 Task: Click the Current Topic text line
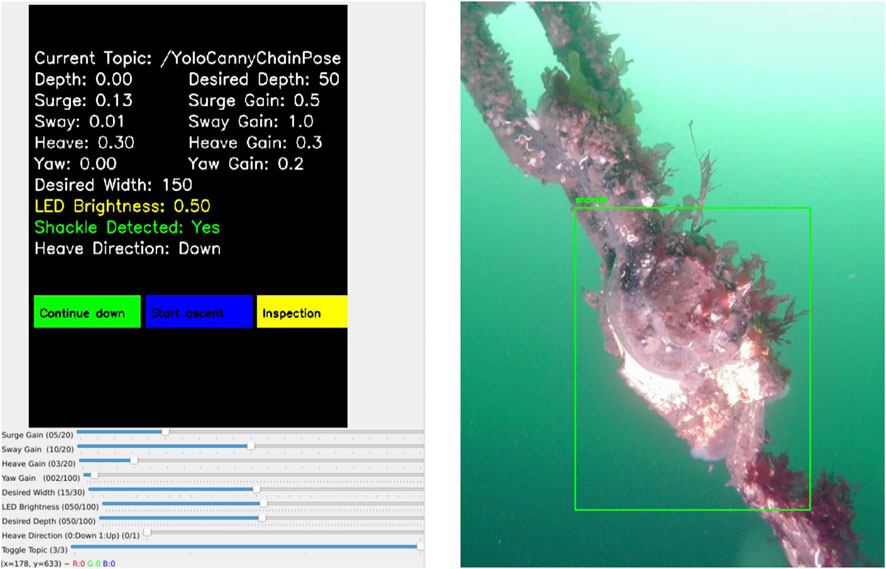coord(187,58)
